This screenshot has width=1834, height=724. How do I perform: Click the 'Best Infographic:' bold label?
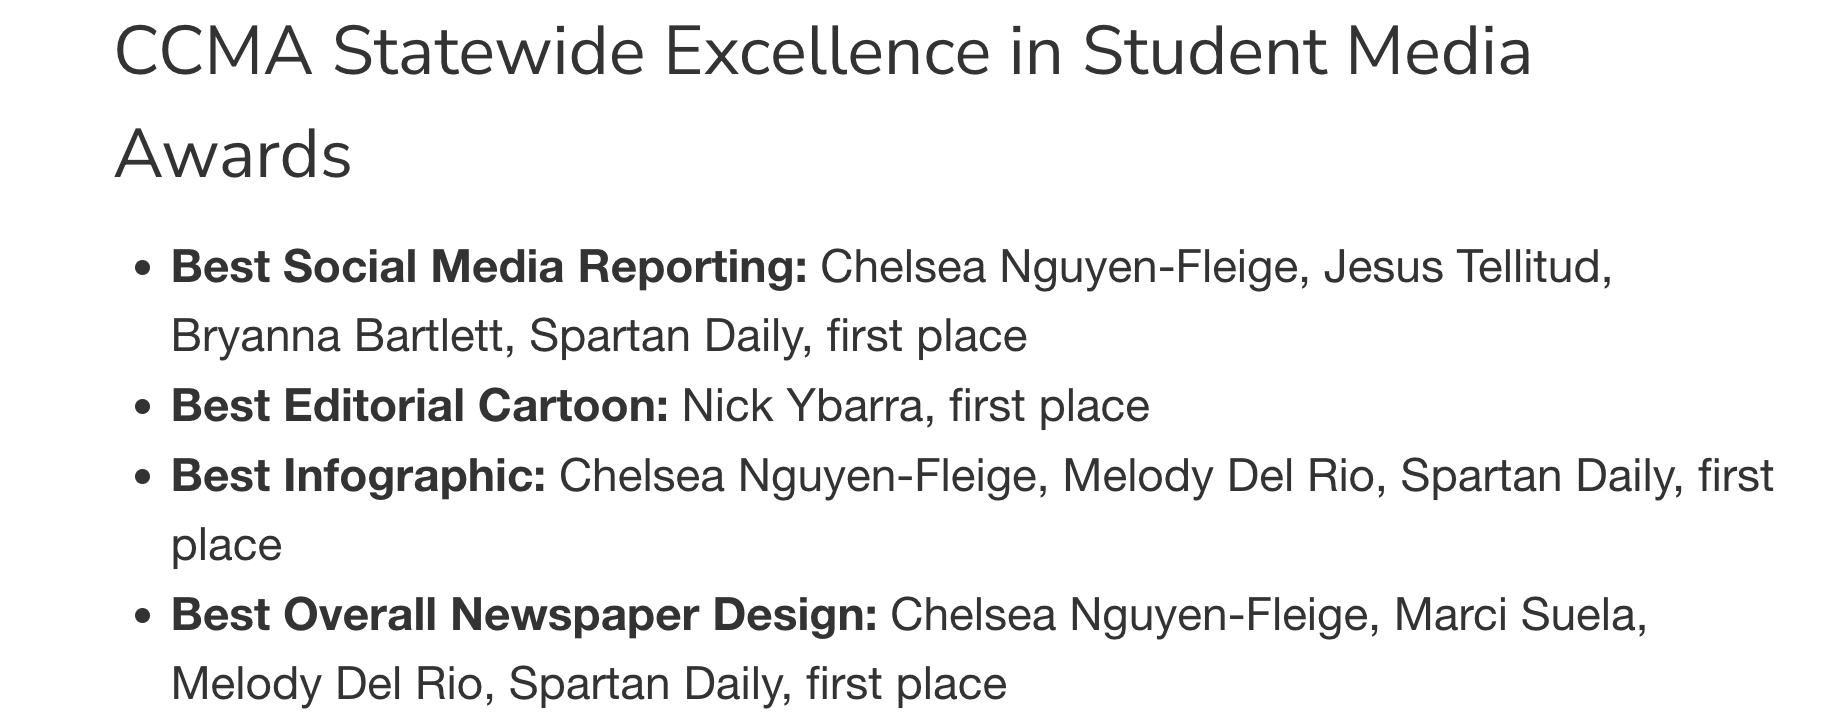pyautogui.click(x=358, y=476)
